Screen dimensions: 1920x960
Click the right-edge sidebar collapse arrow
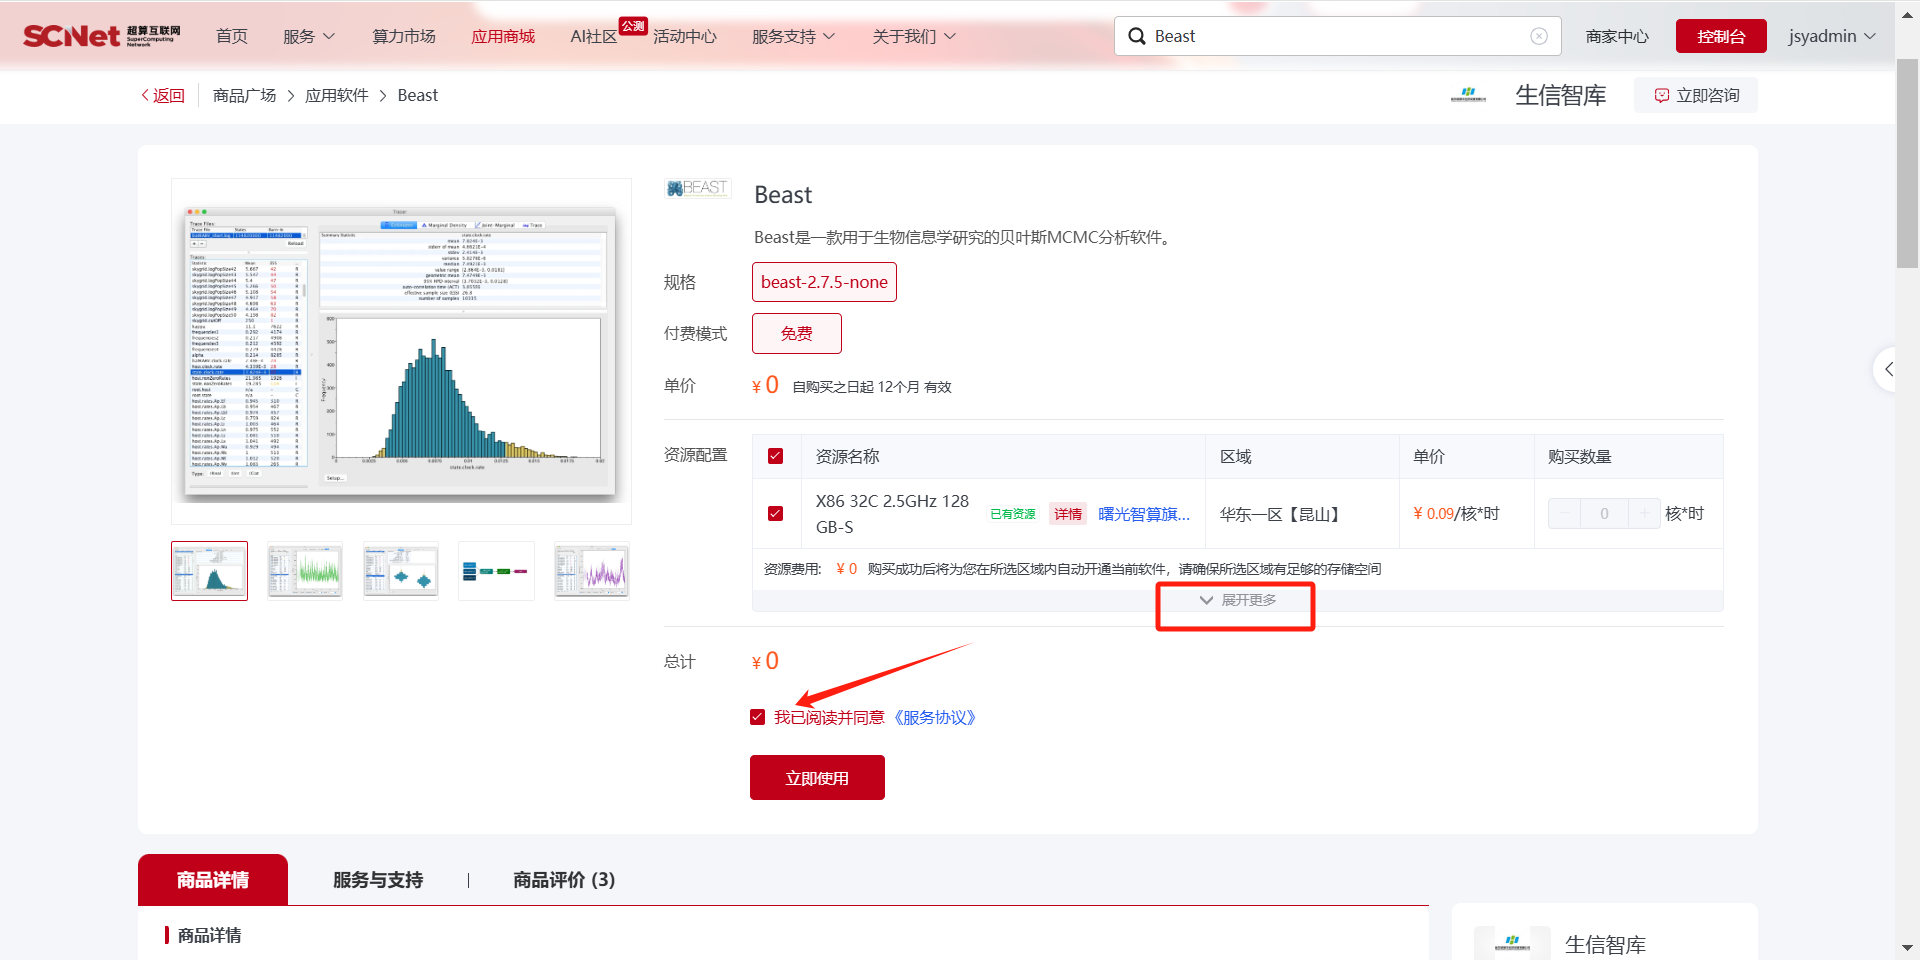[x=1888, y=369]
